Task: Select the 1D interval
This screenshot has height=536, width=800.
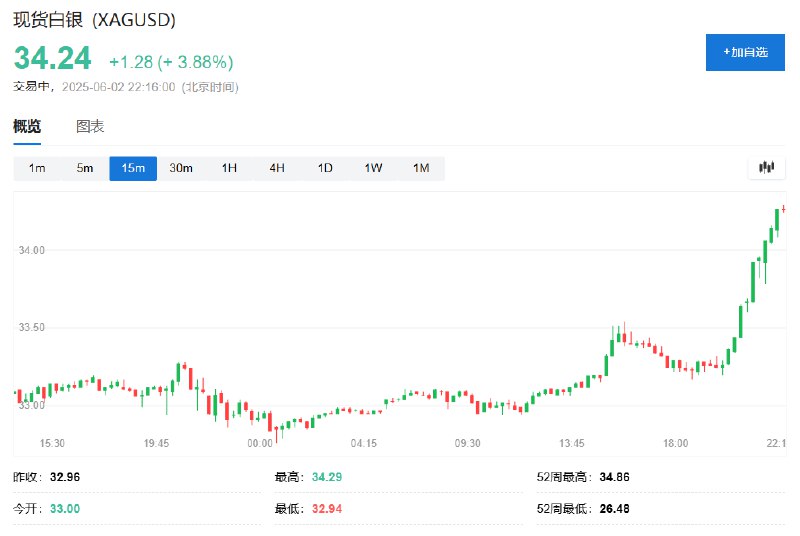Action: click(x=325, y=168)
